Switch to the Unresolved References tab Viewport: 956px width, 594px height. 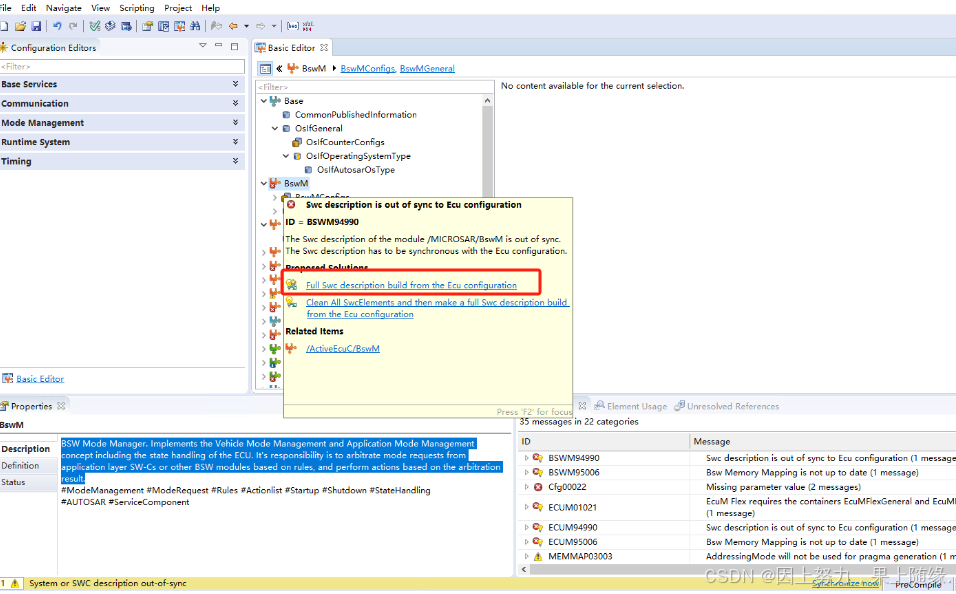726,406
